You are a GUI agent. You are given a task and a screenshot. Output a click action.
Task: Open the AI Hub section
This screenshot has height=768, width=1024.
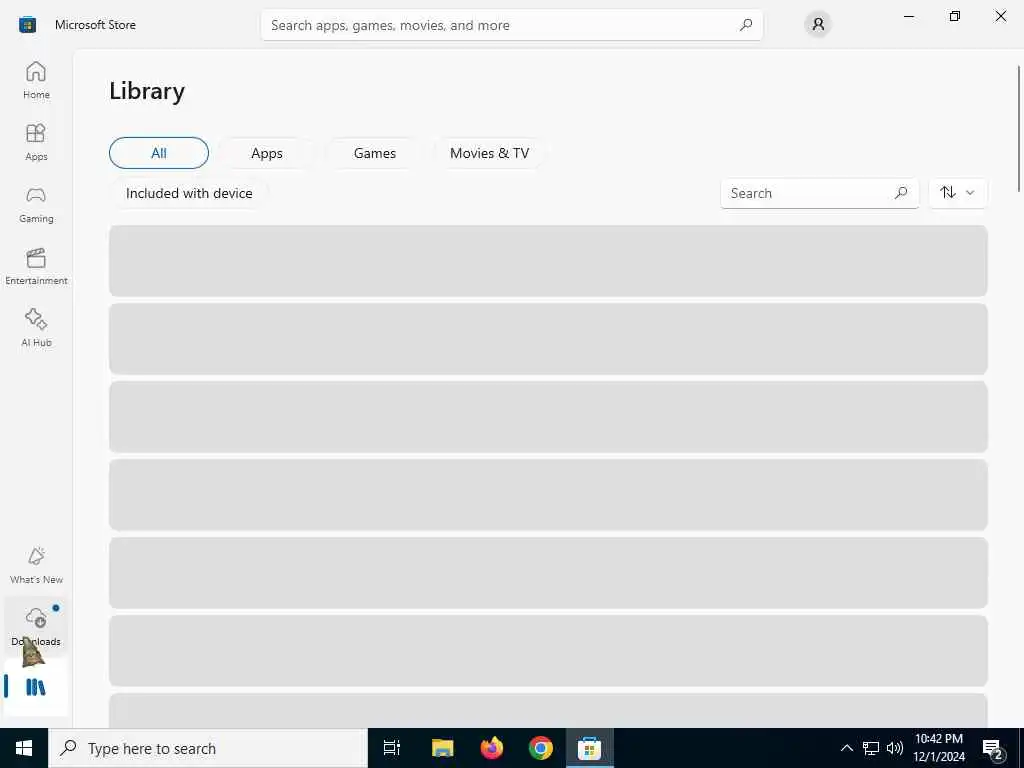36,328
